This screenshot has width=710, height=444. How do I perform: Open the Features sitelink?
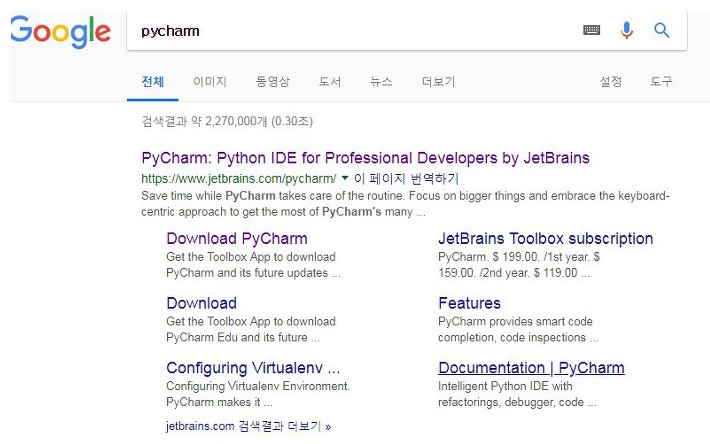pos(469,303)
